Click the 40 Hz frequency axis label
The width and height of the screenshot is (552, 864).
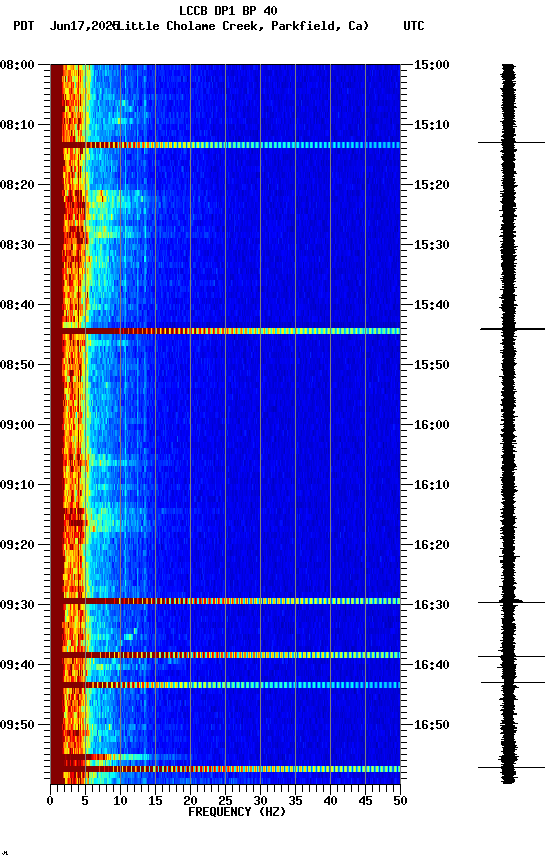tap(330, 801)
